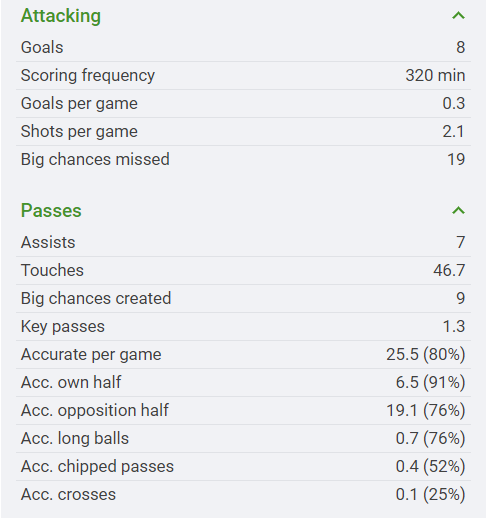Select the Key passes row
The height and width of the screenshot is (518, 497).
[243, 326]
